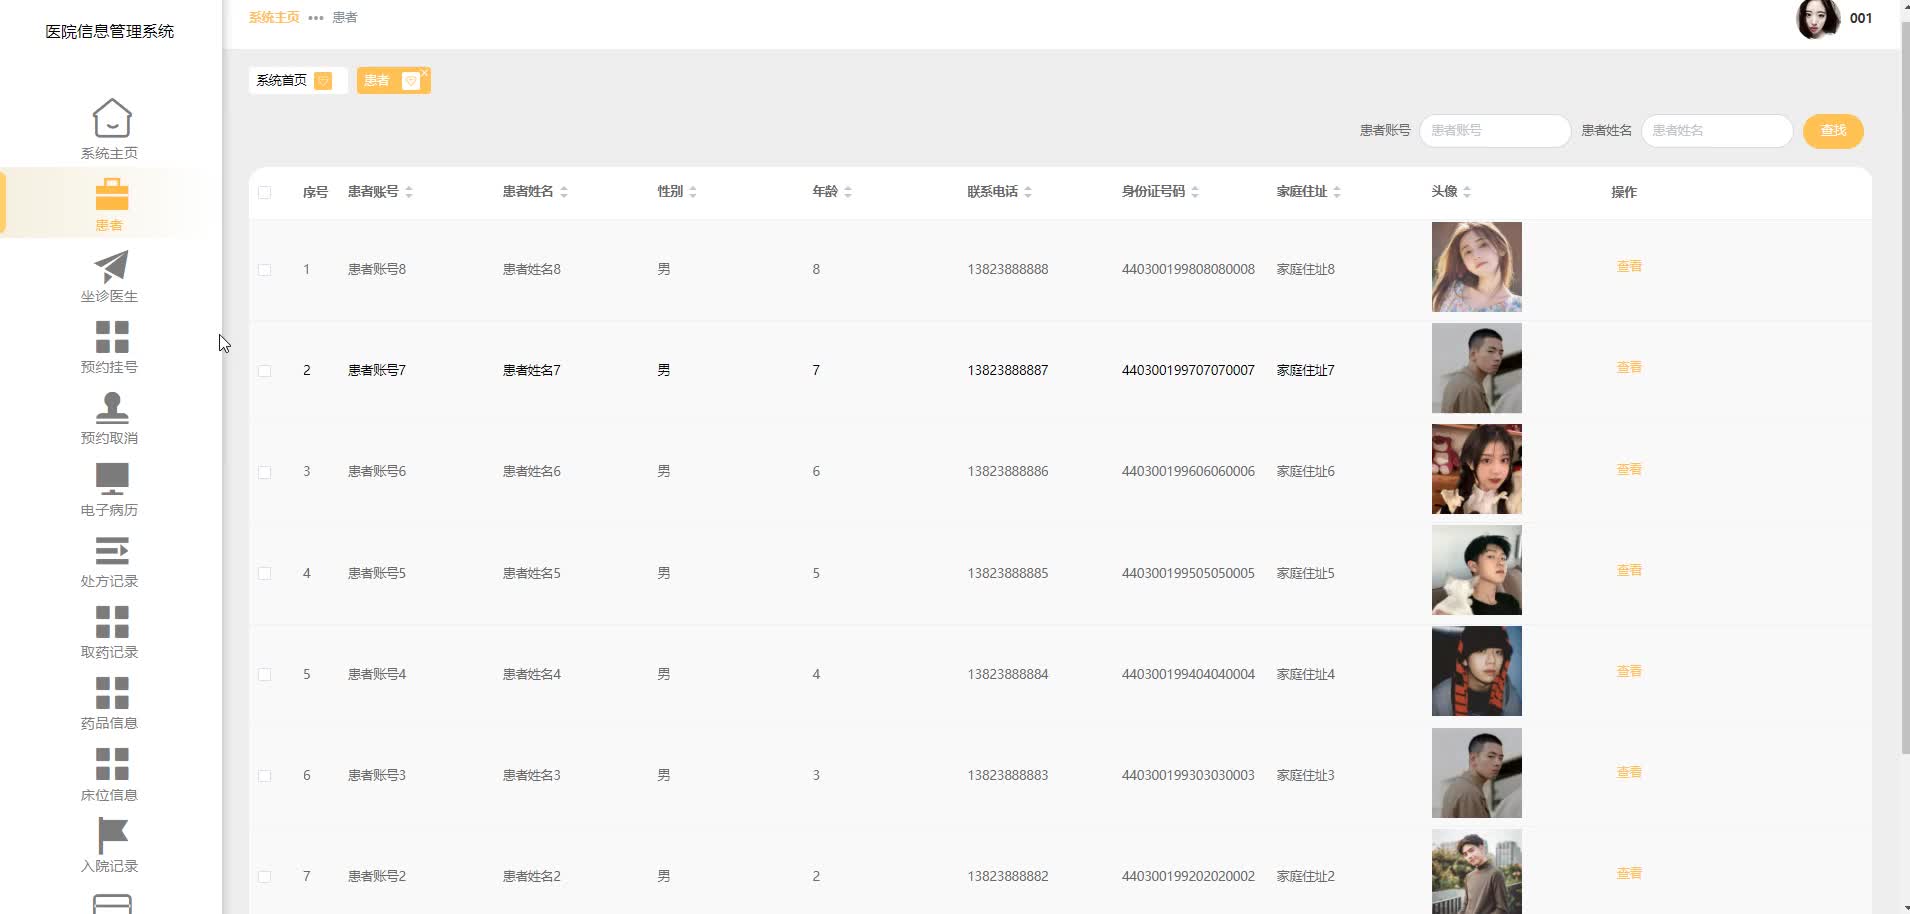The height and width of the screenshot is (914, 1910).
Task: Open the 入院记录 admission records icon
Action: pyautogui.click(x=111, y=833)
